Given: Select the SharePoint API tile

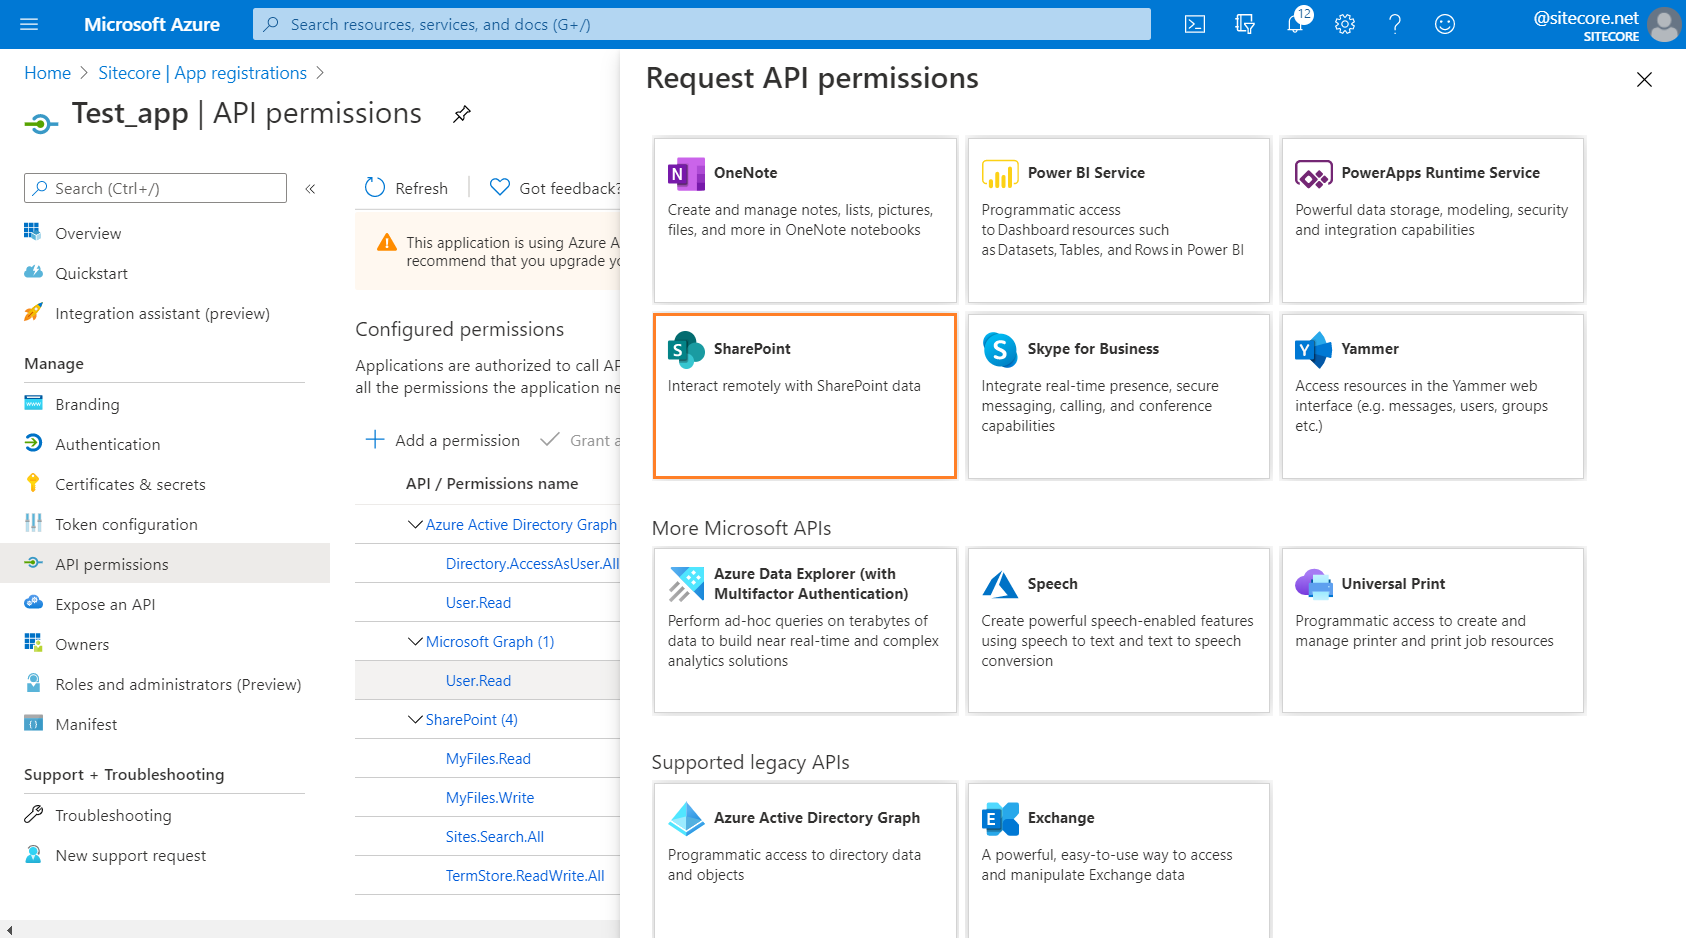Looking at the screenshot, I should [805, 396].
